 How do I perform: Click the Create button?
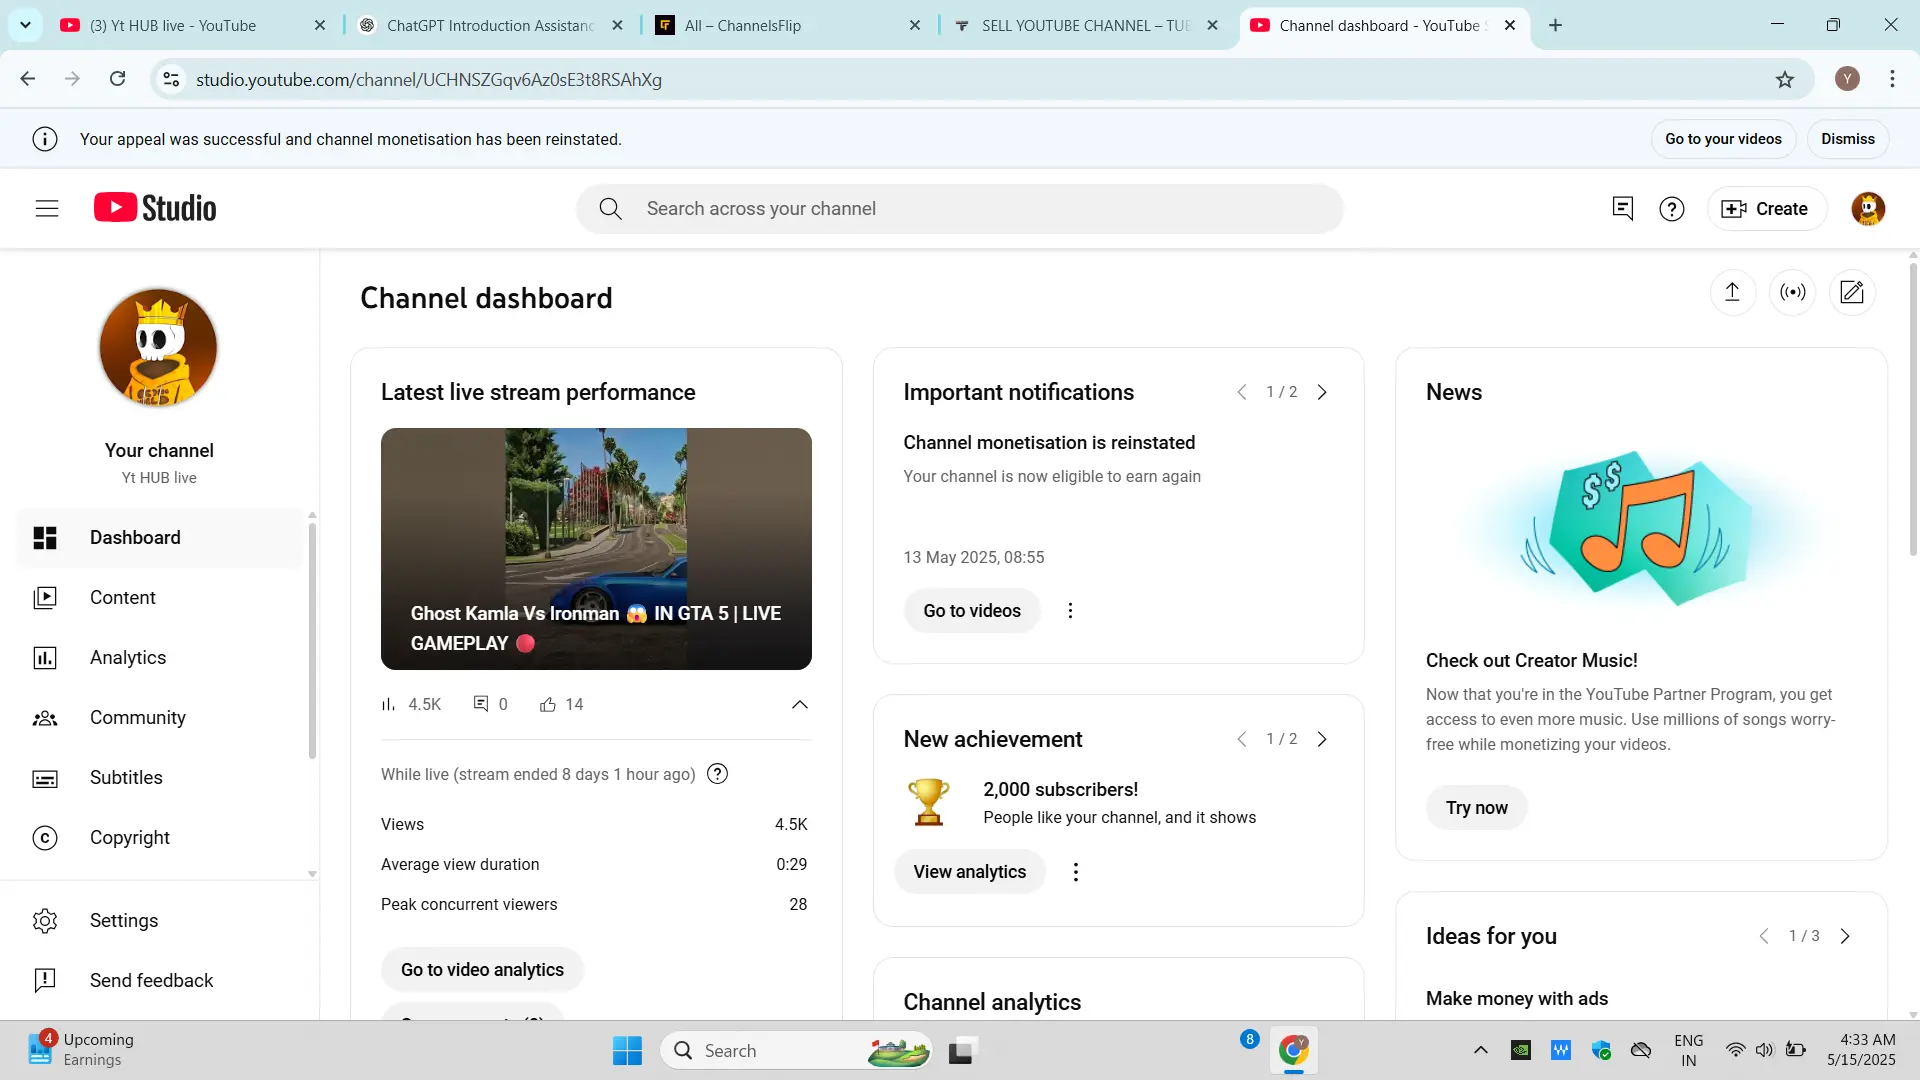click(x=1766, y=208)
